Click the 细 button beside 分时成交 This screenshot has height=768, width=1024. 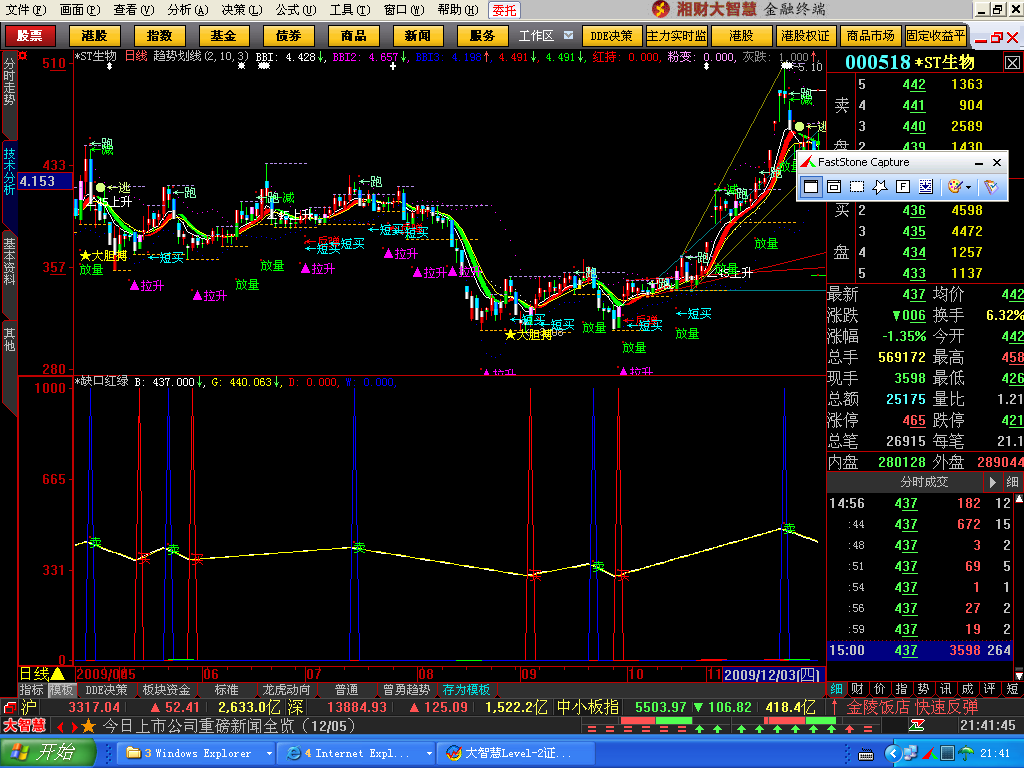1012,482
